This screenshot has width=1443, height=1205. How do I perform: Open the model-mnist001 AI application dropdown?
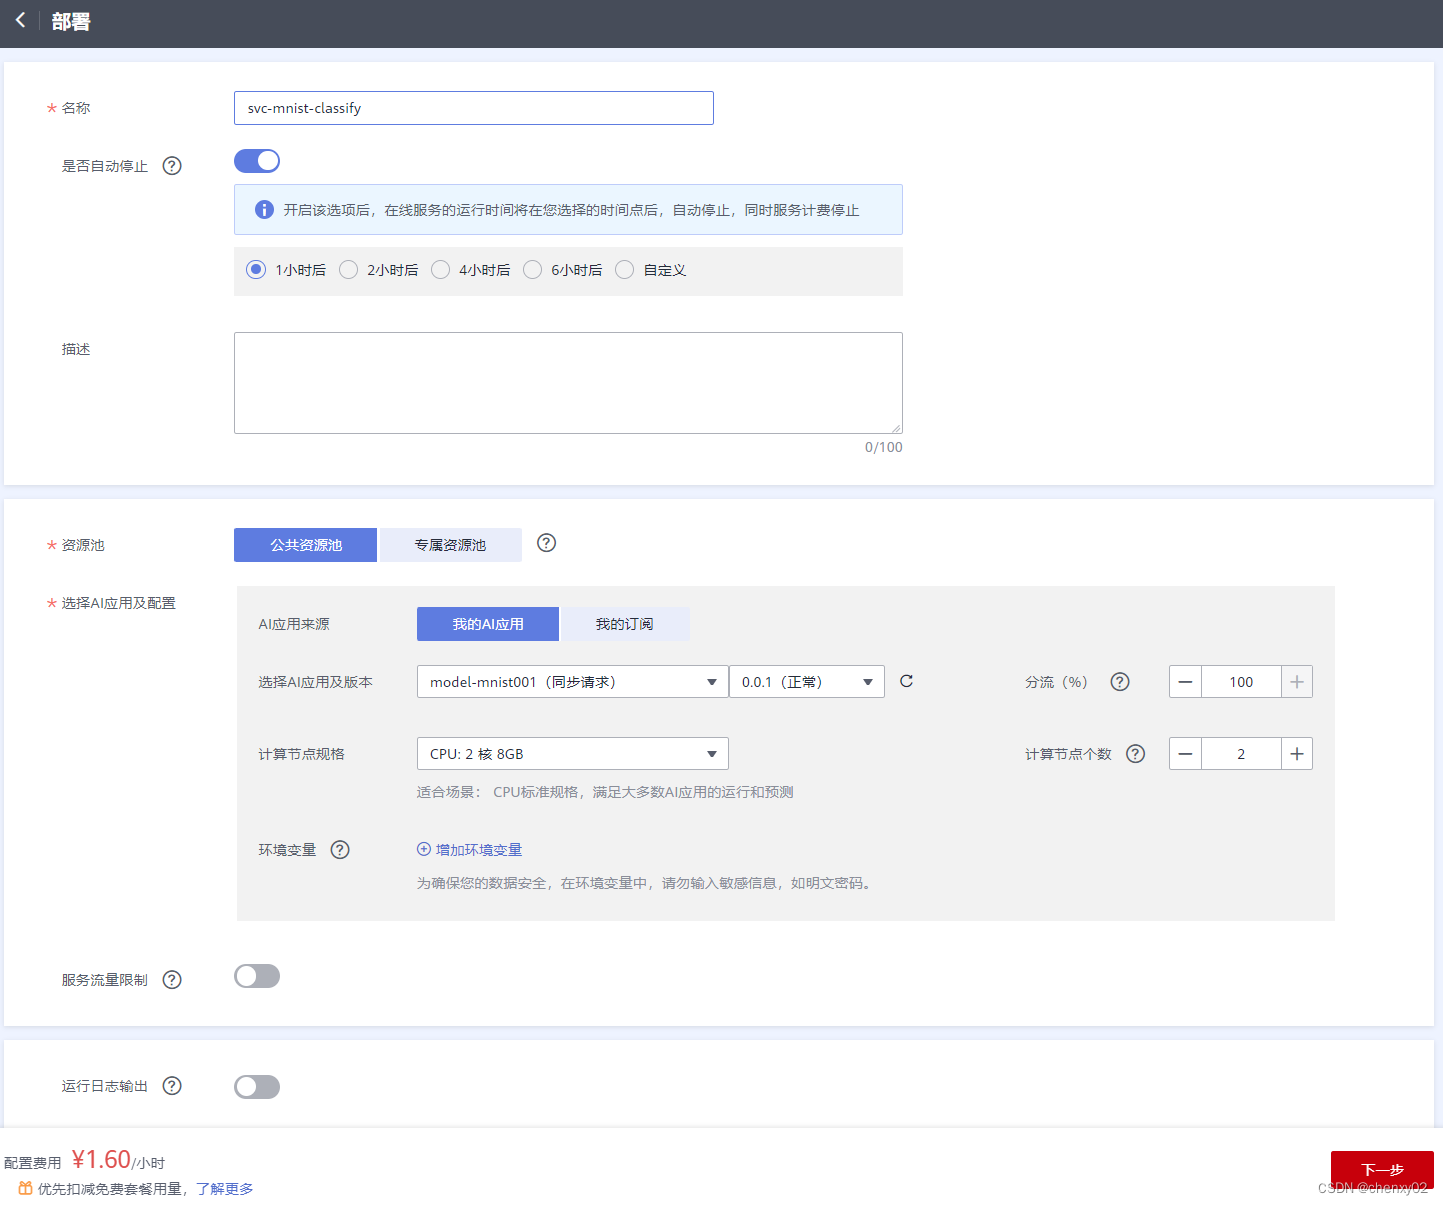572,682
